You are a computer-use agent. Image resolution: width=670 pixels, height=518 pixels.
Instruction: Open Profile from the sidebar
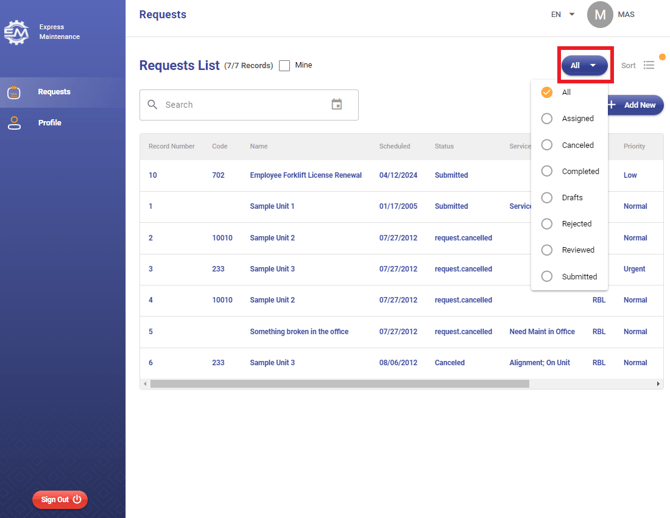[x=50, y=123]
